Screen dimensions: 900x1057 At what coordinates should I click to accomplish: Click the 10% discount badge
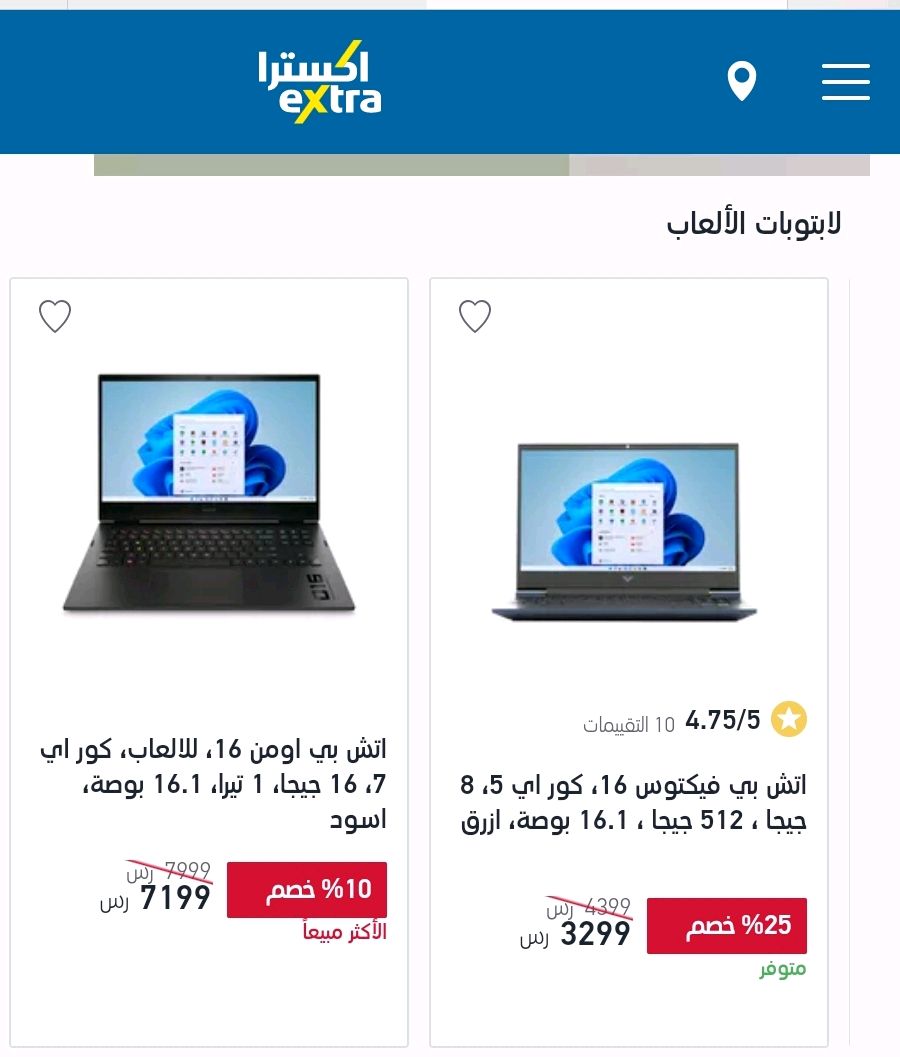[x=307, y=890]
